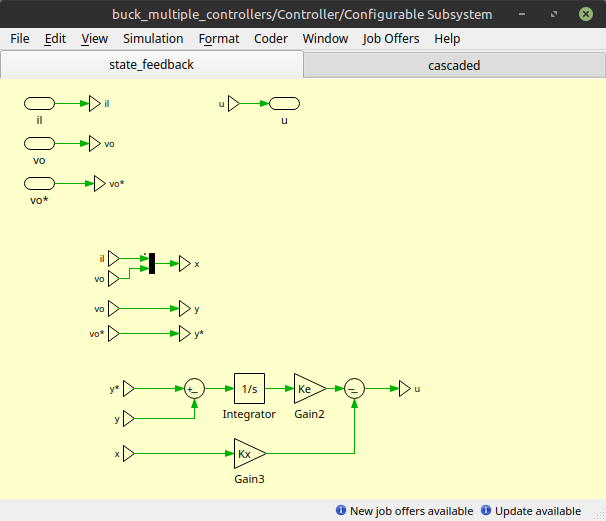Select the signal multiplexer block
Image resolution: width=606 pixels, height=521 pixels.
click(152, 264)
